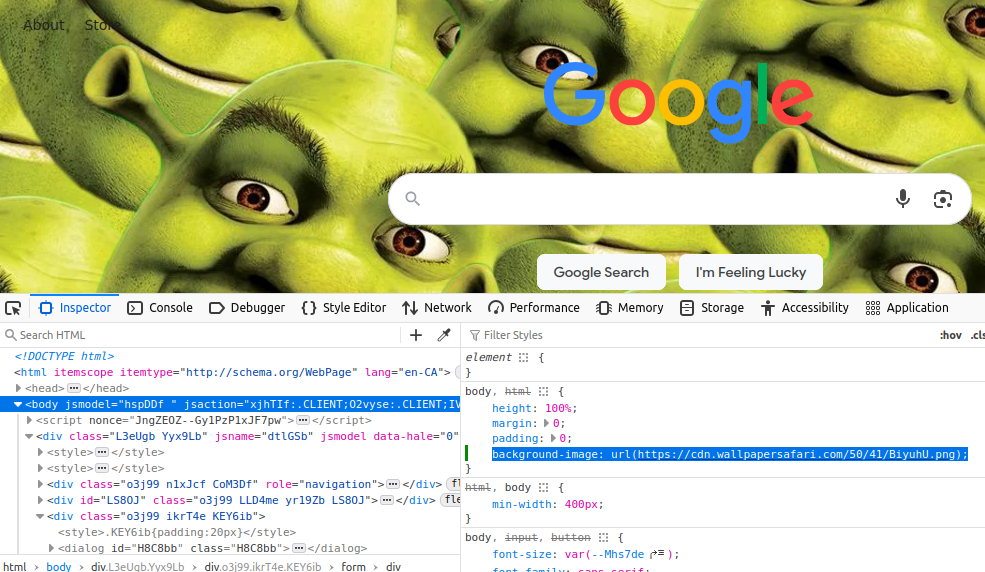Select the background-image url declaration

coord(730,454)
